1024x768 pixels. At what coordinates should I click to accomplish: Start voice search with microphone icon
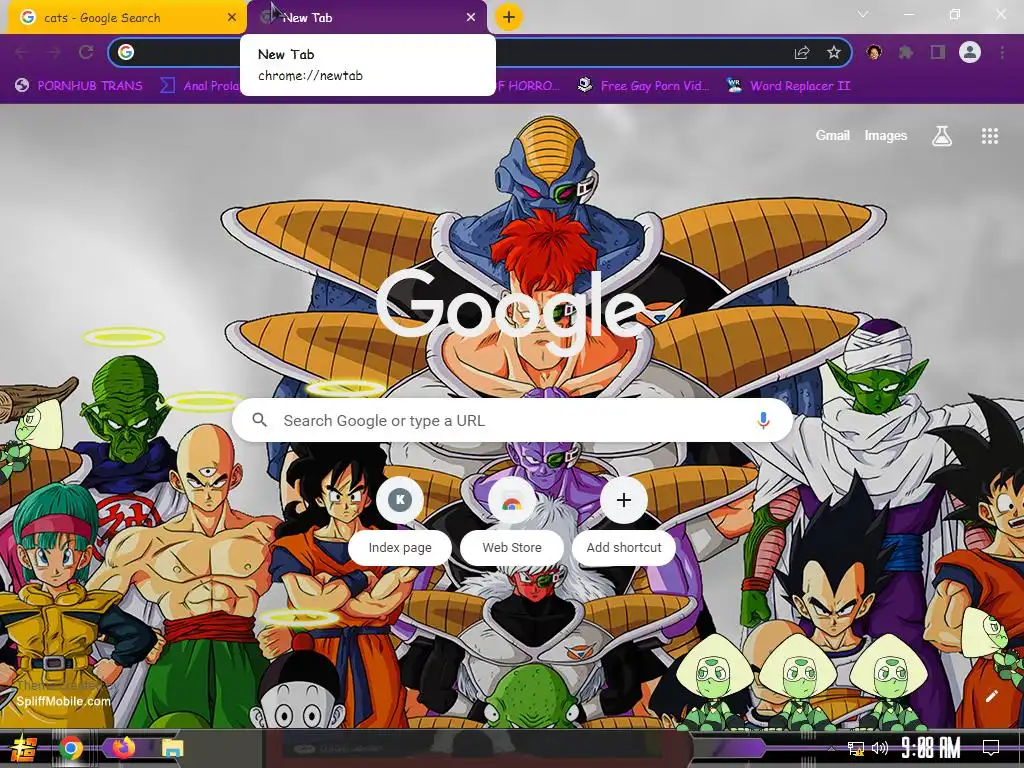(763, 420)
